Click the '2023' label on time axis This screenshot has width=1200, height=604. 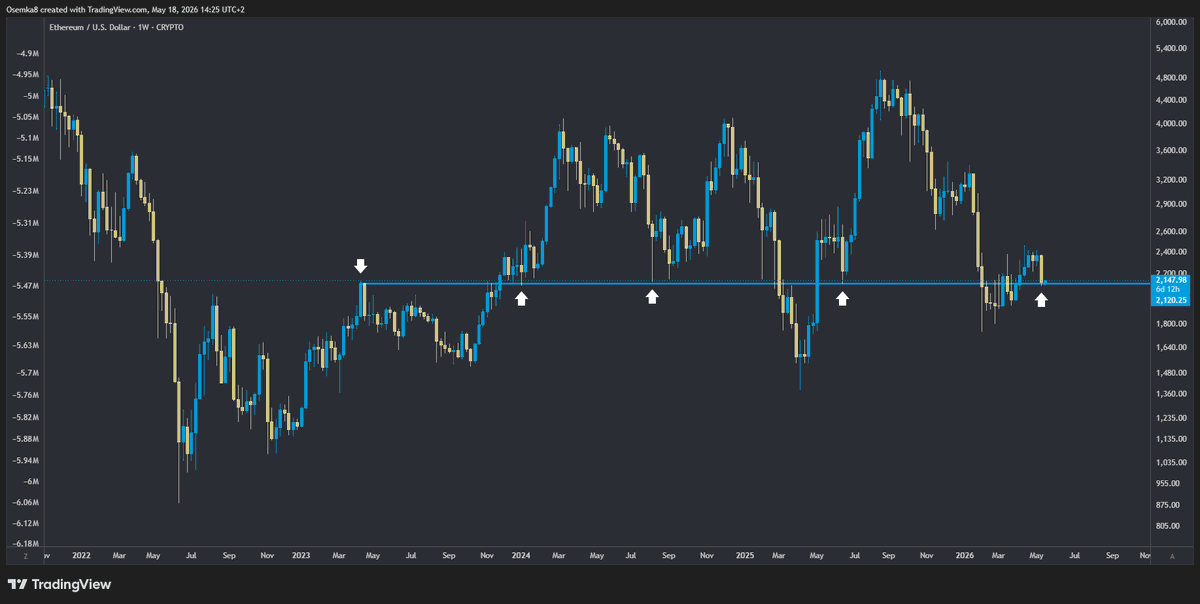(x=302, y=553)
